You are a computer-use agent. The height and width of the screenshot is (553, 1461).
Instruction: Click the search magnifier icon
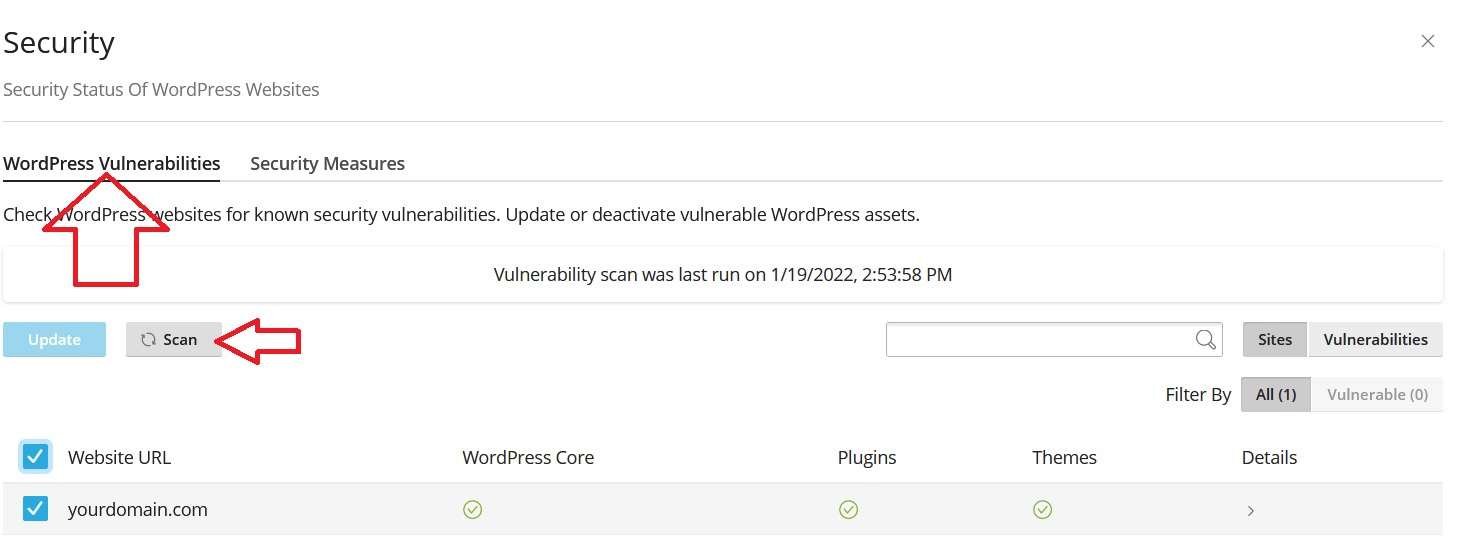coord(1206,340)
